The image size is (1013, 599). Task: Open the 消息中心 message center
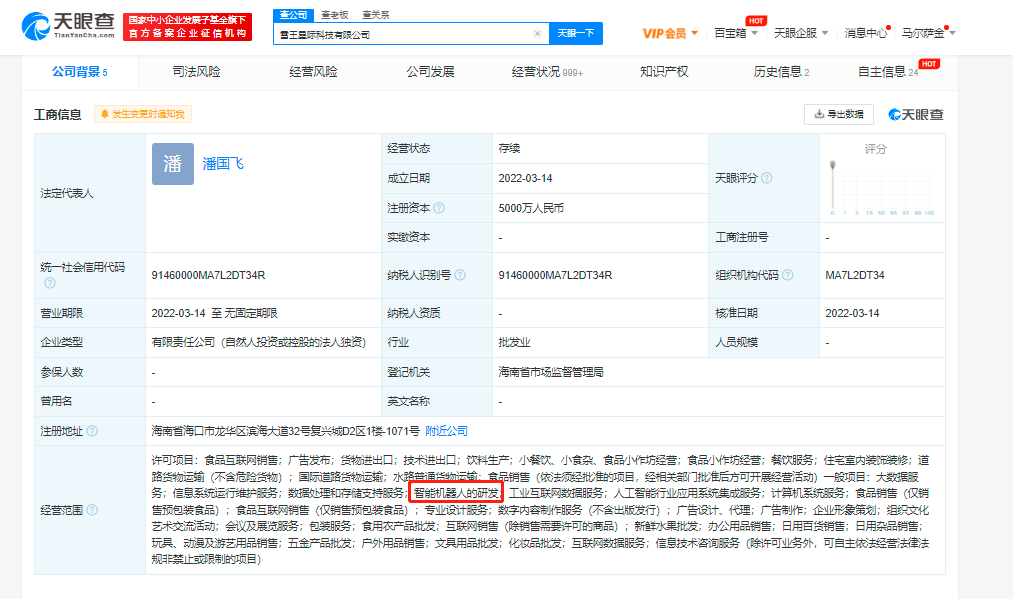(866, 33)
